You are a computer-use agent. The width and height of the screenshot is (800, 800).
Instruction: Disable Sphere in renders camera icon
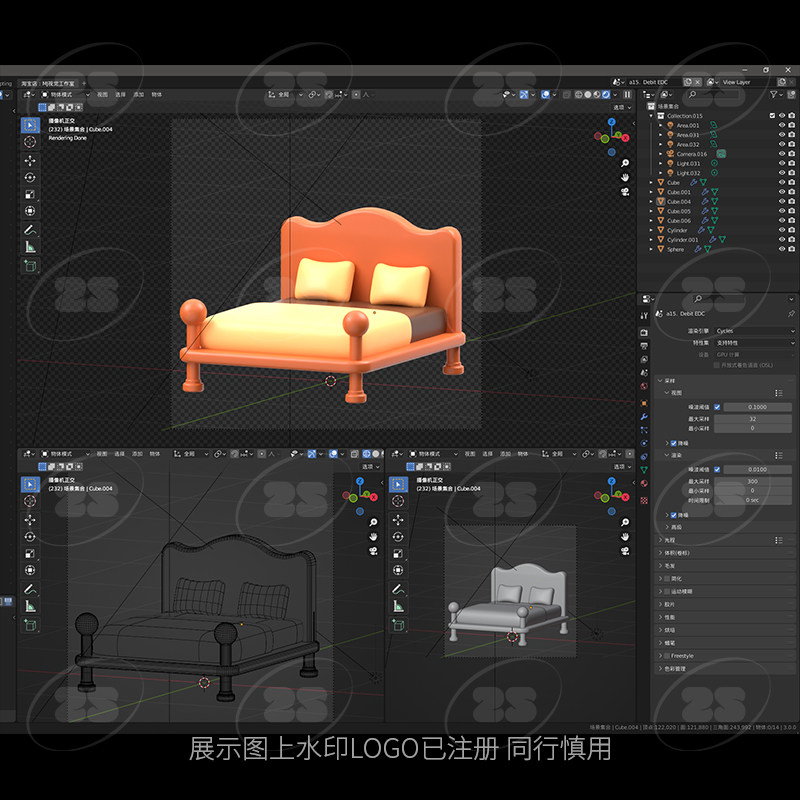coord(791,249)
